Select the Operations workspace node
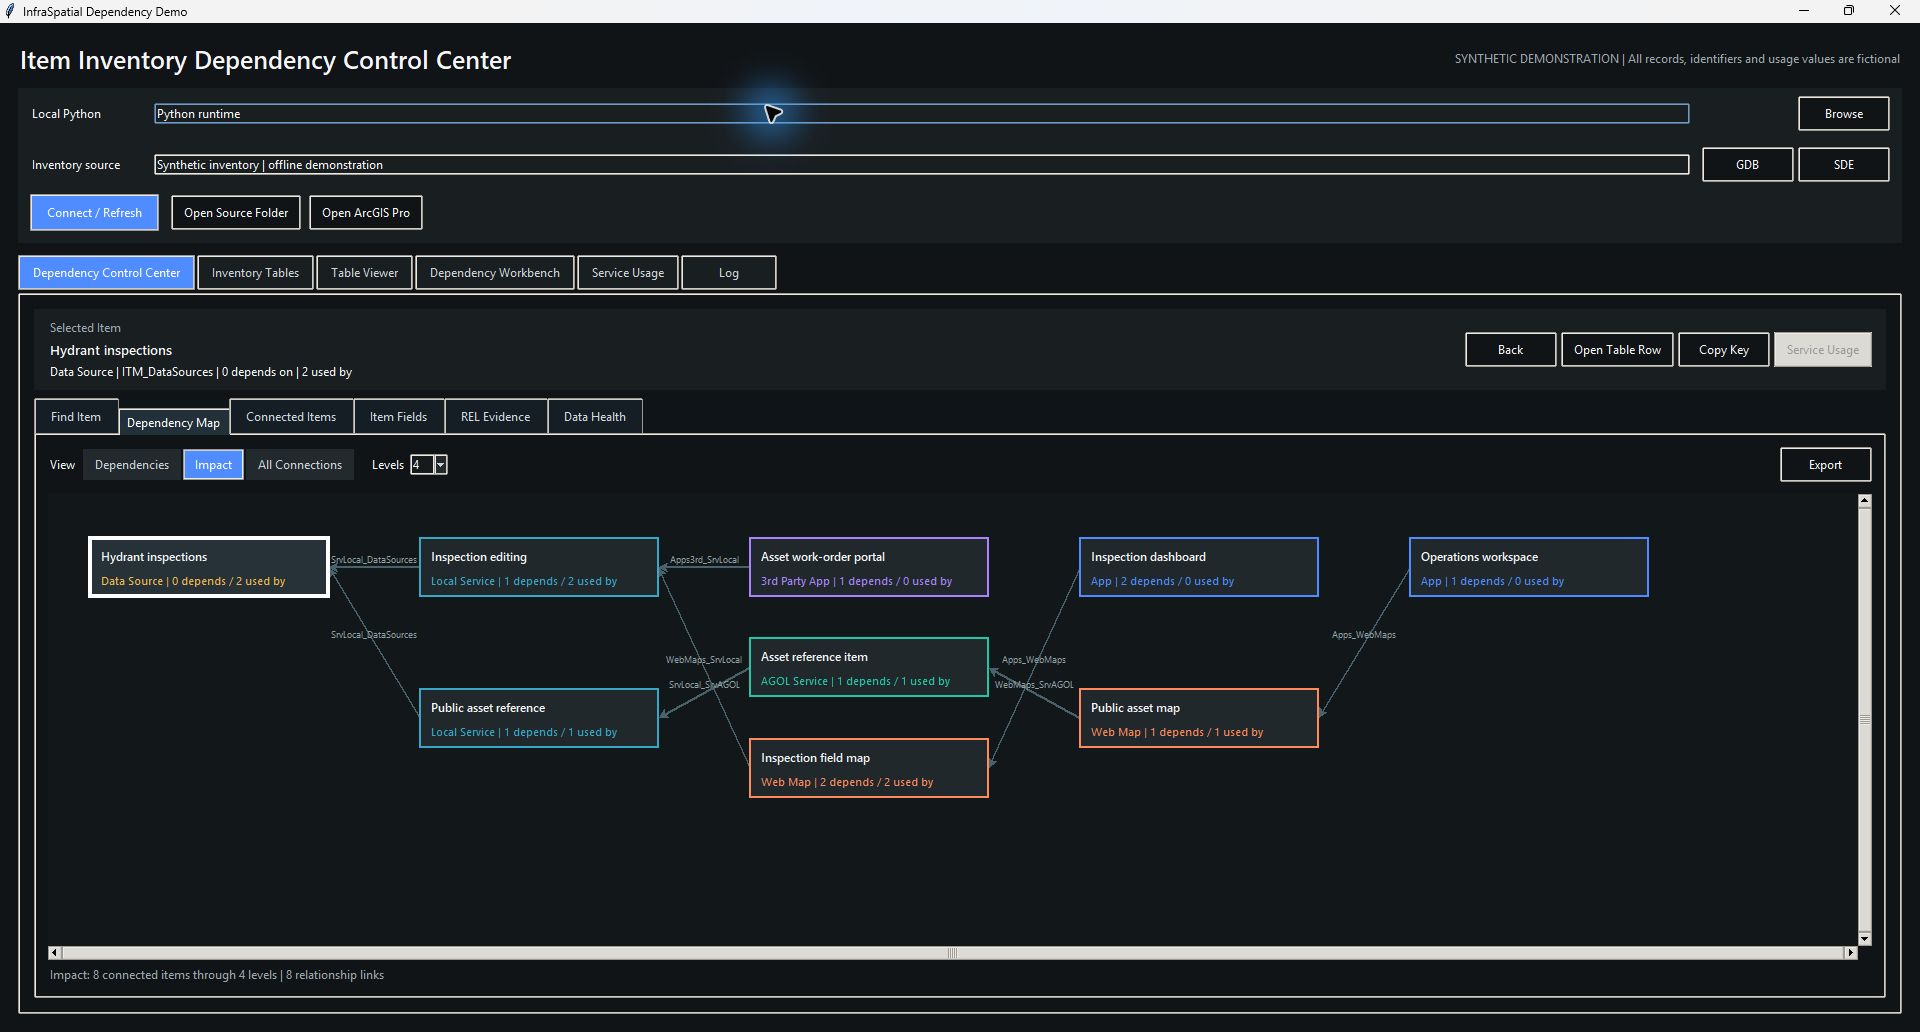 1529,567
